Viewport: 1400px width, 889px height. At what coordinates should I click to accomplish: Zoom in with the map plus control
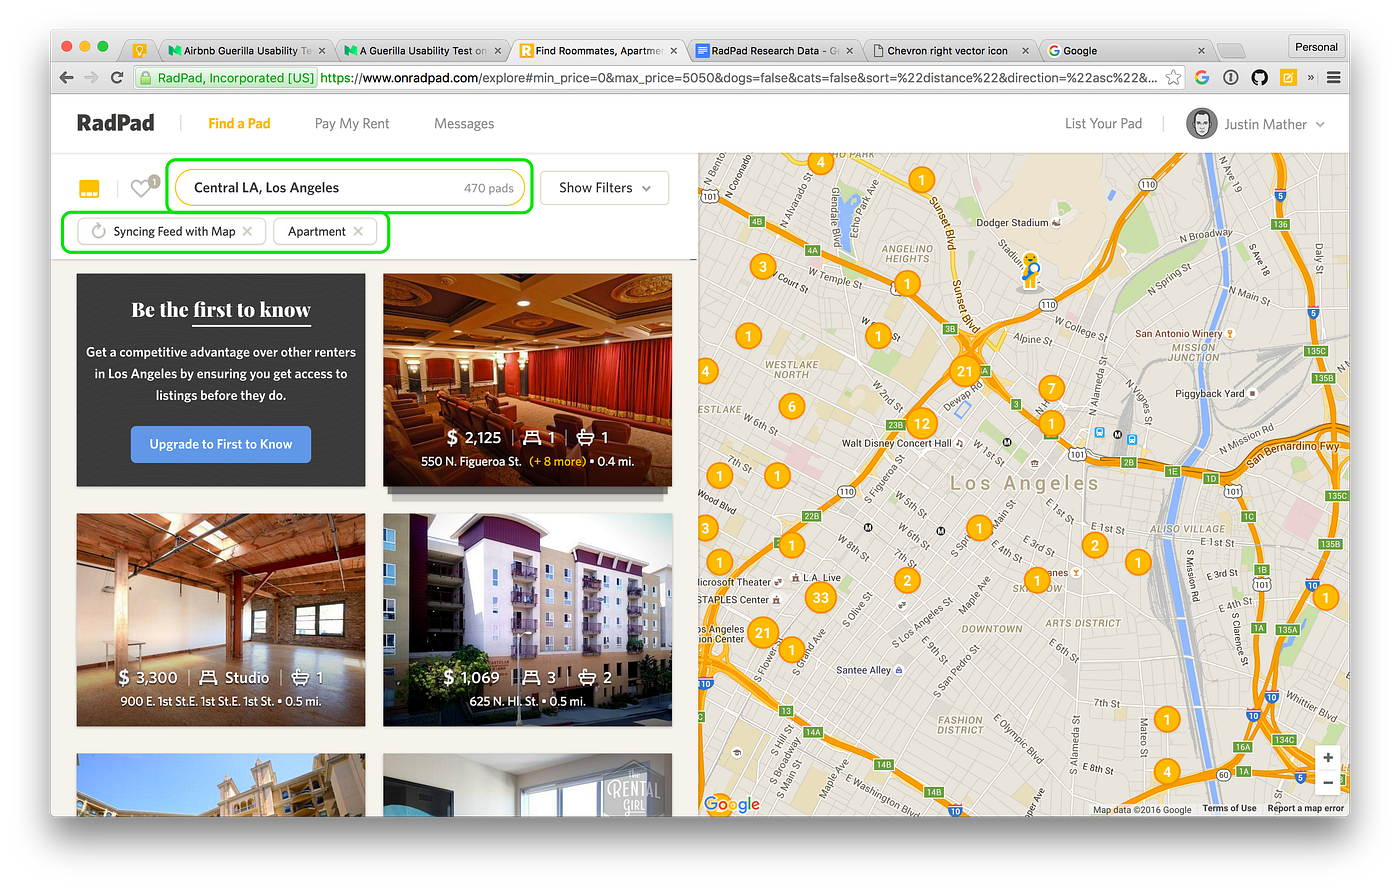tap(1328, 758)
